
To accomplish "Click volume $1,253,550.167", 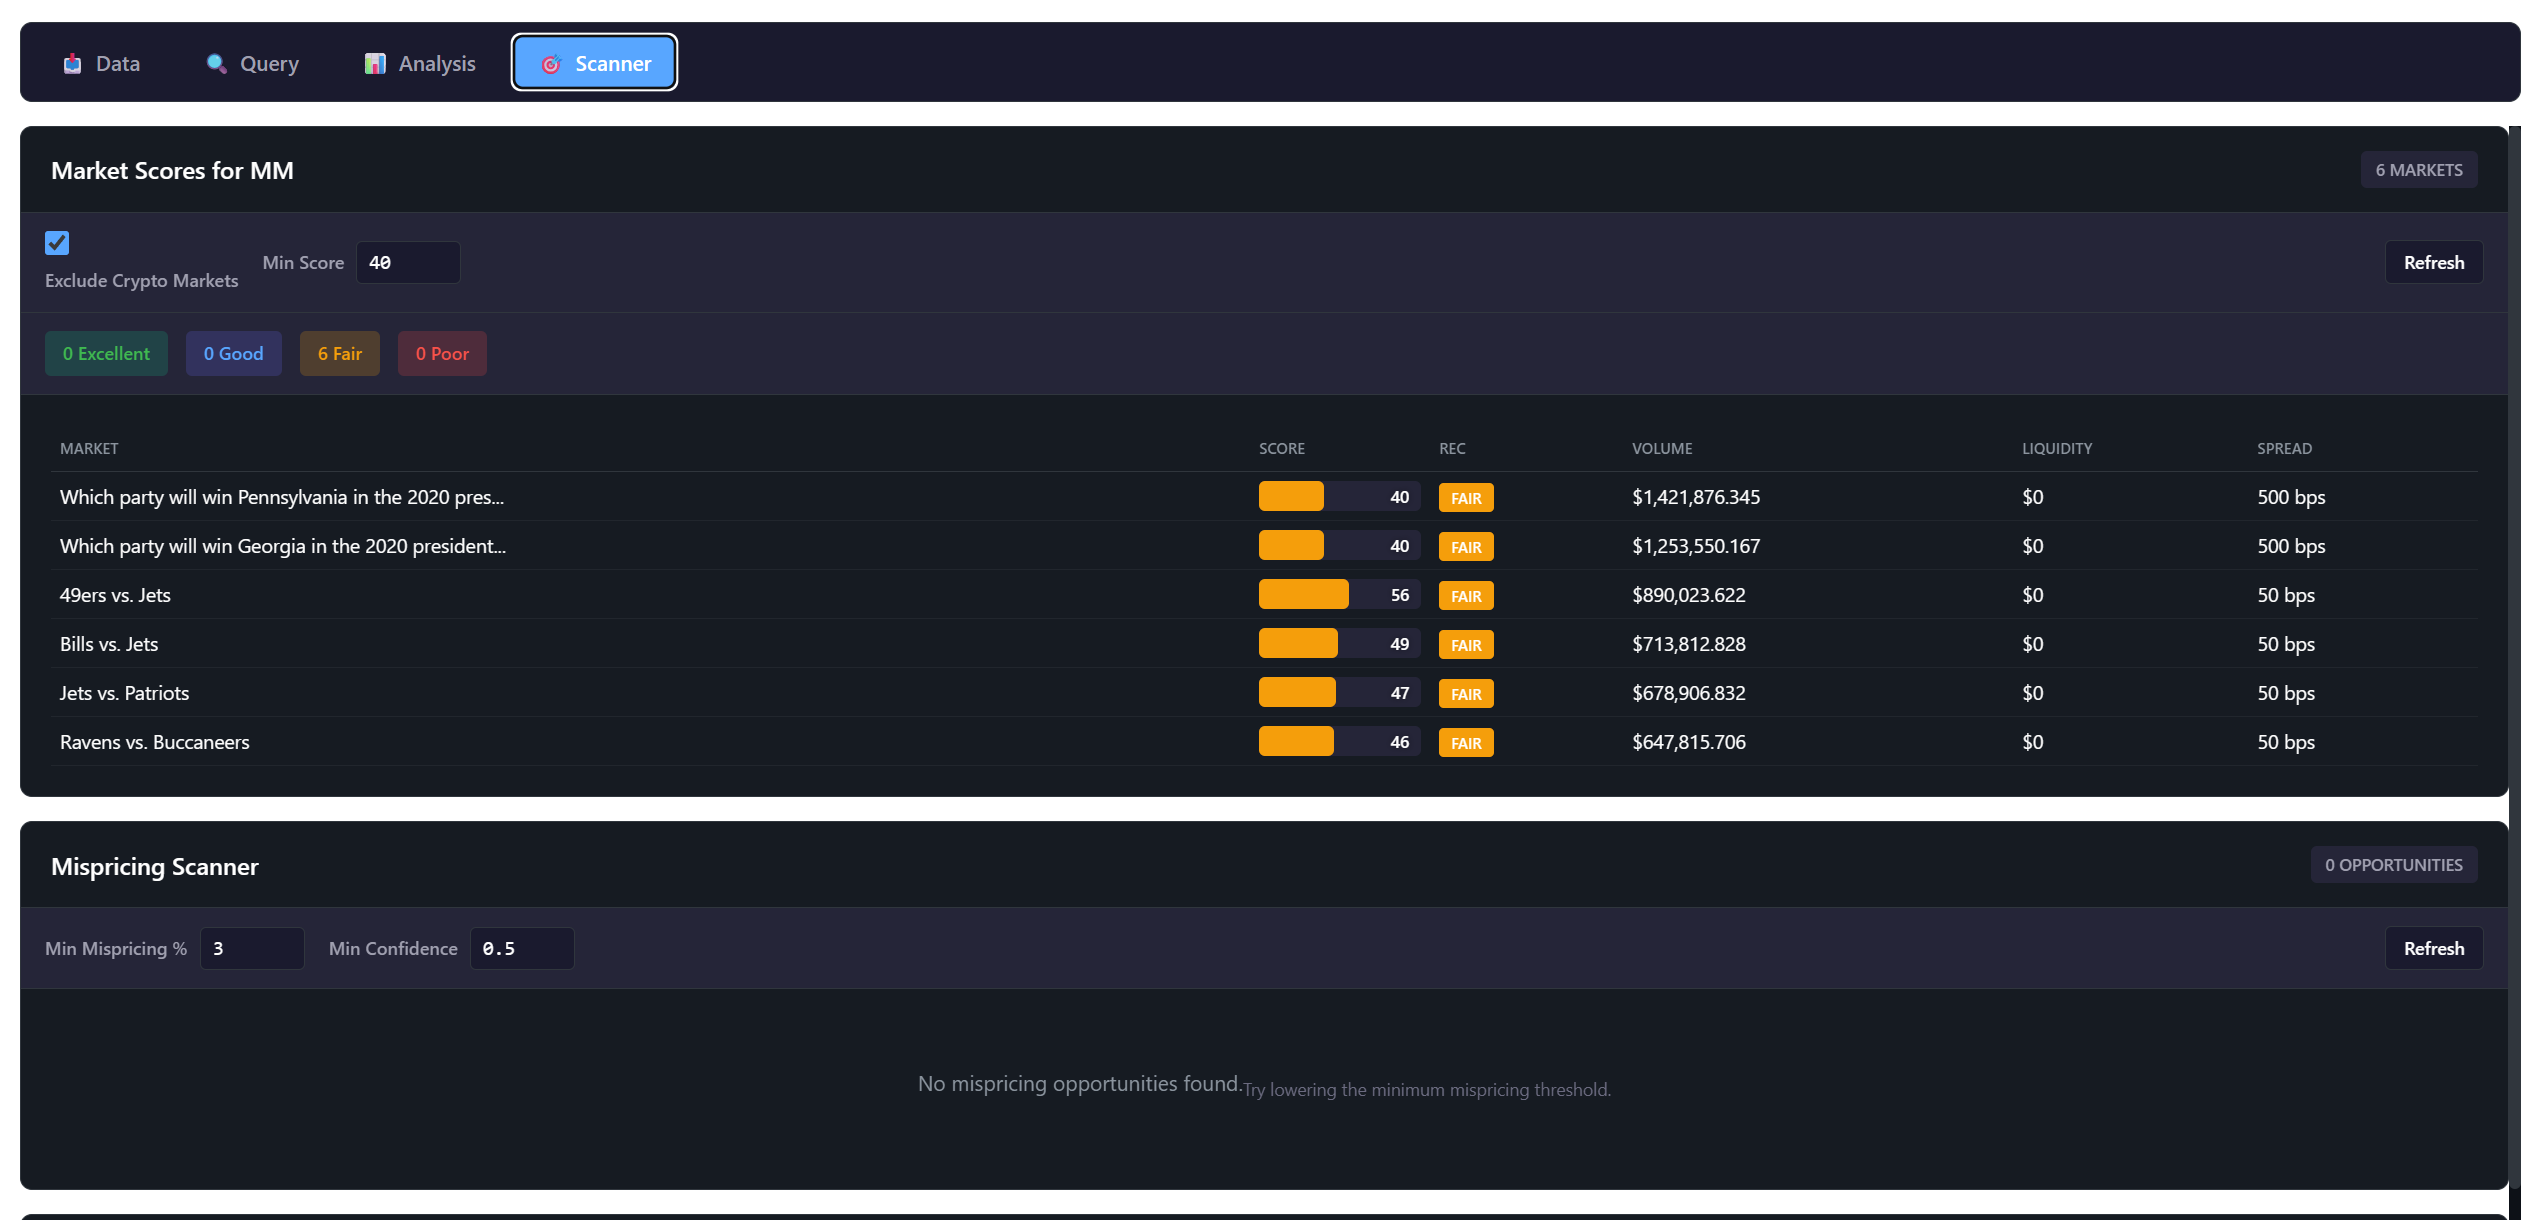I will pyautogui.click(x=1696, y=546).
